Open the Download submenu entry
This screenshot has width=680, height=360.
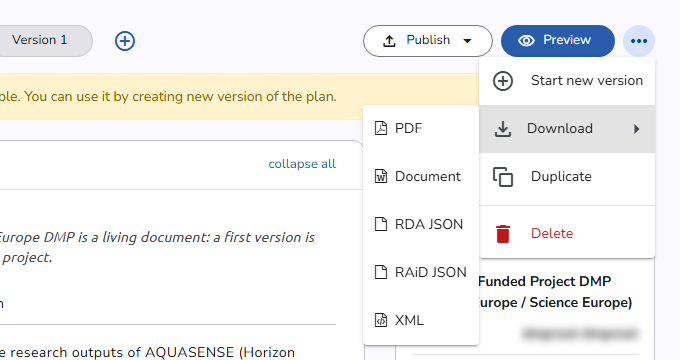(567, 129)
